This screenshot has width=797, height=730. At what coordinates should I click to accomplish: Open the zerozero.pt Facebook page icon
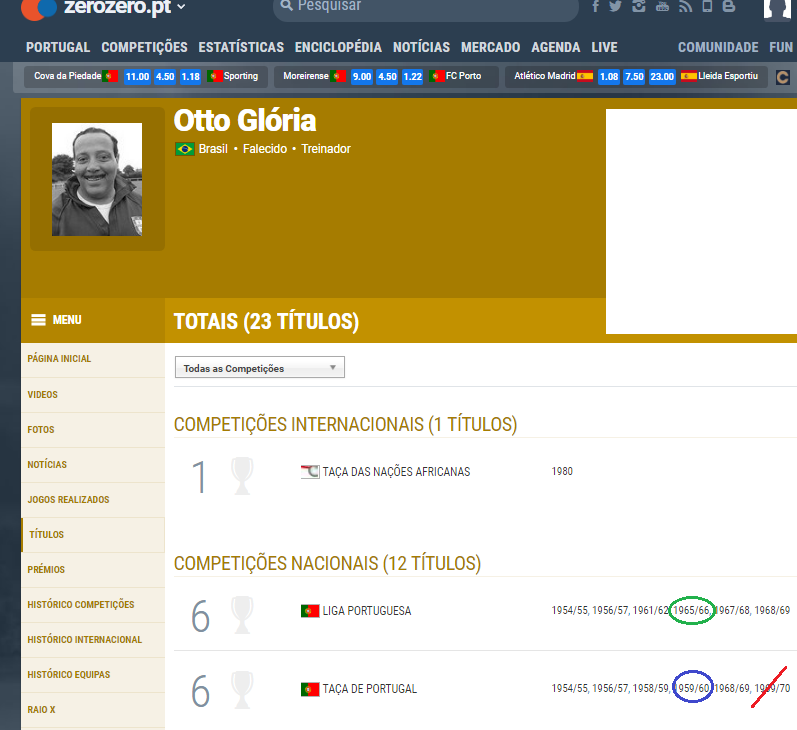[595, 6]
